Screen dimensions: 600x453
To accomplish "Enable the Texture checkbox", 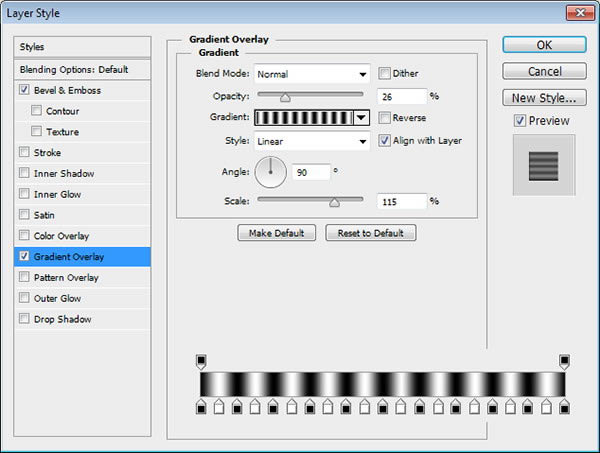I will pos(36,131).
